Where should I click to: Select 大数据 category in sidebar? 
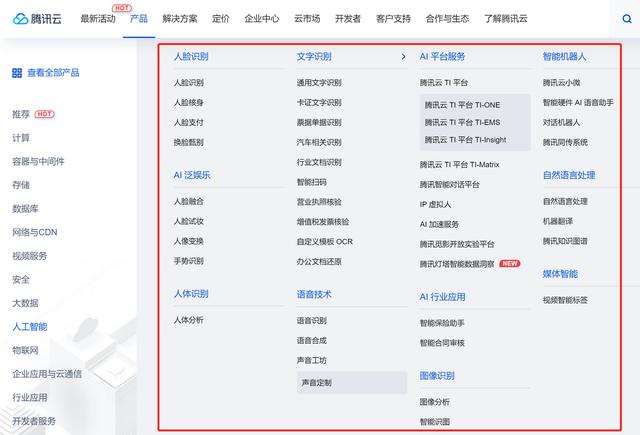[25, 303]
